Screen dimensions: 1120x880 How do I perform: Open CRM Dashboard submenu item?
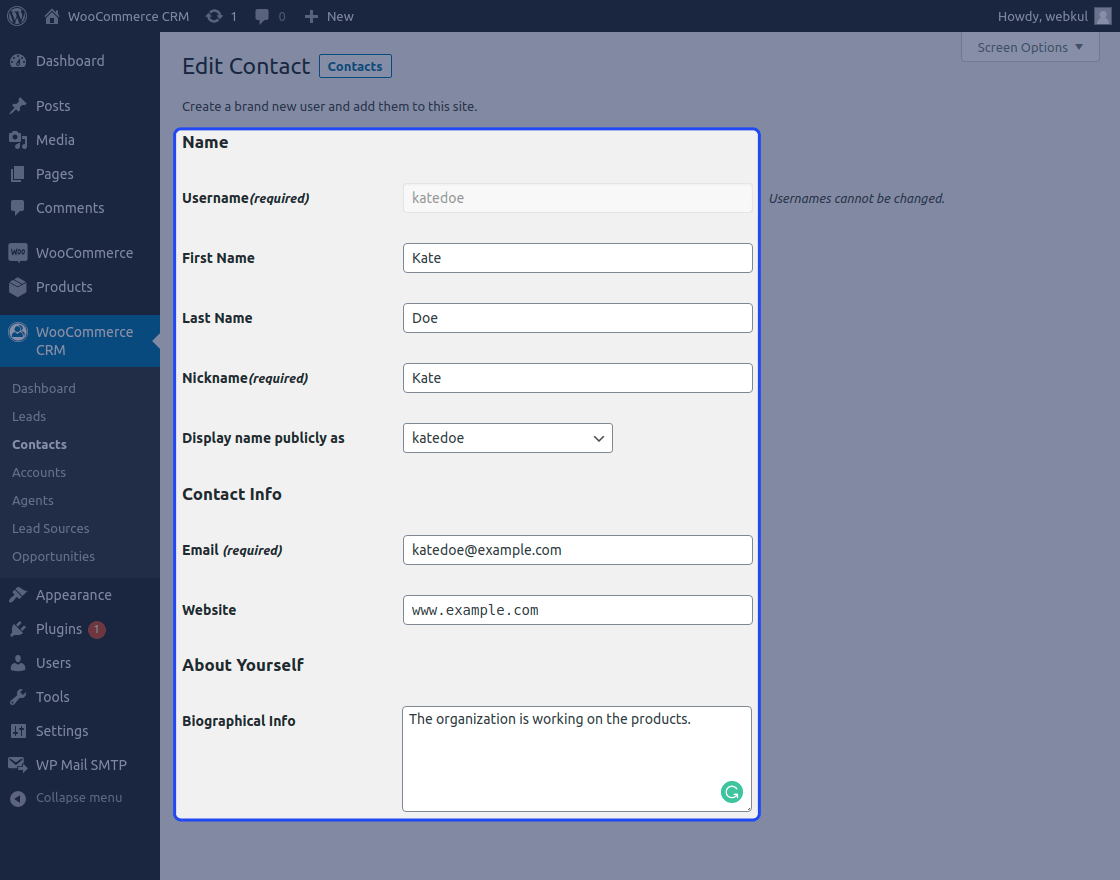(x=44, y=389)
